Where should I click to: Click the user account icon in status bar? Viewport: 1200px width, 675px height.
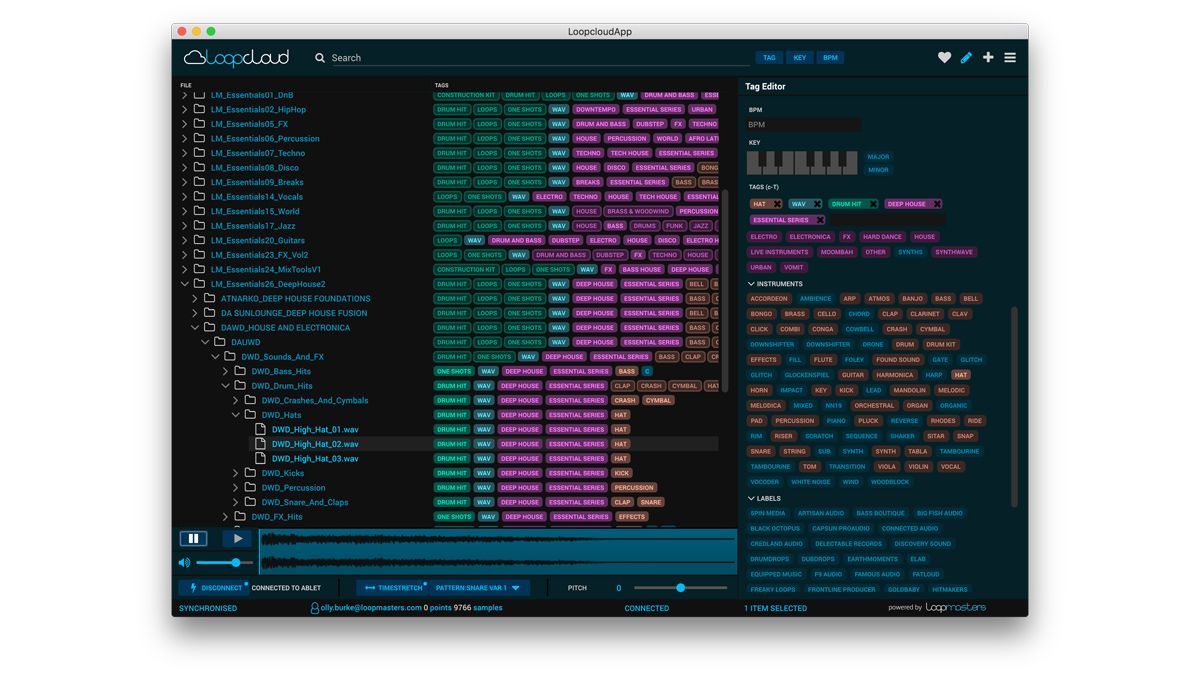[314, 608]
